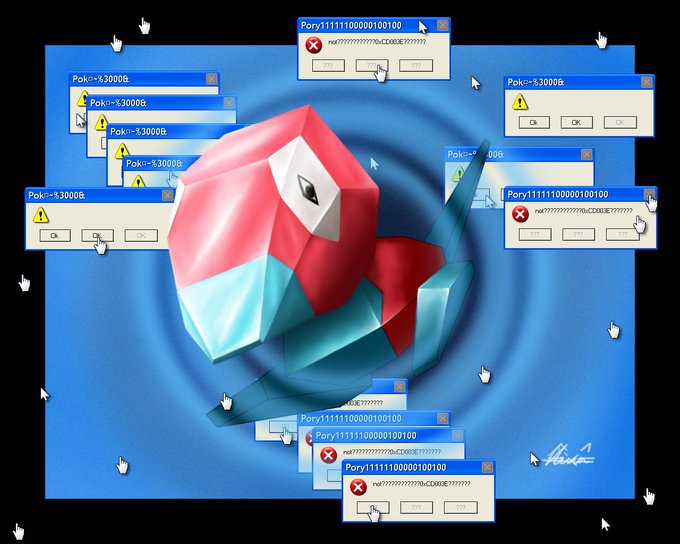The width and height of the screenshot is (680, 544).
Task: Close rearmost stacked Pok dialog with hollow arrow cursor
Action: pyautogui.click(x=211, y=79)
